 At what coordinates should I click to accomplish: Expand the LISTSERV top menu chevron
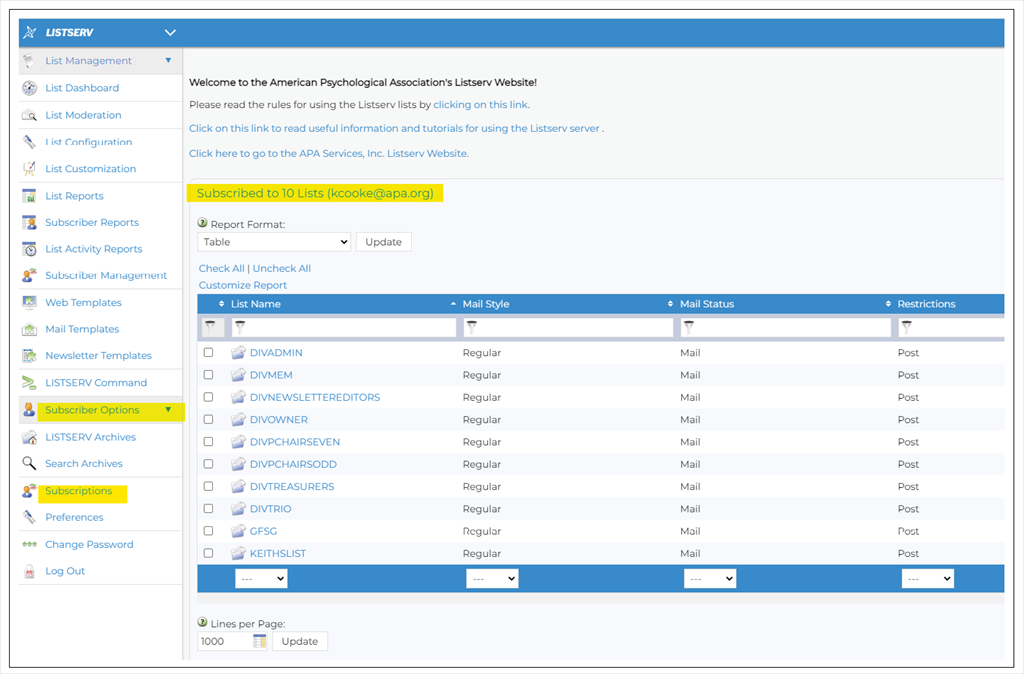170,33
